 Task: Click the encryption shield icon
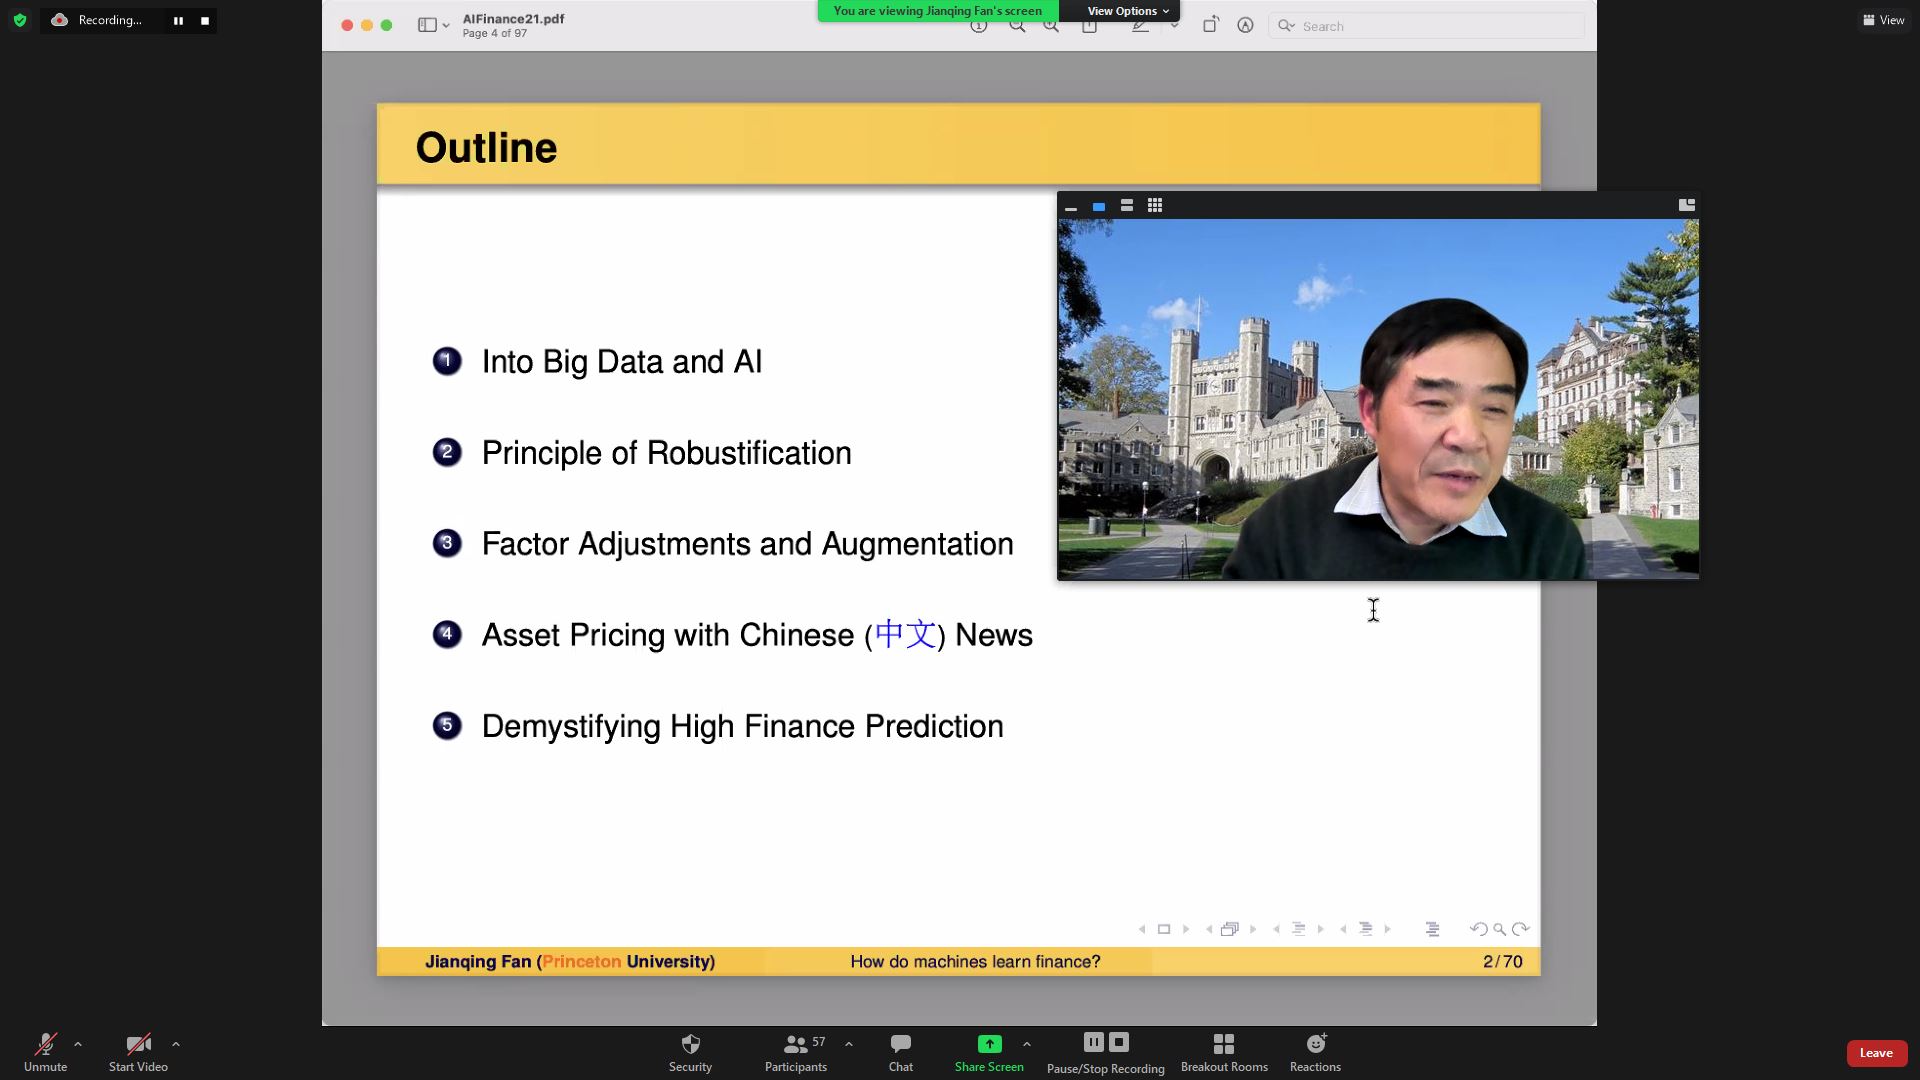[20, 20]
